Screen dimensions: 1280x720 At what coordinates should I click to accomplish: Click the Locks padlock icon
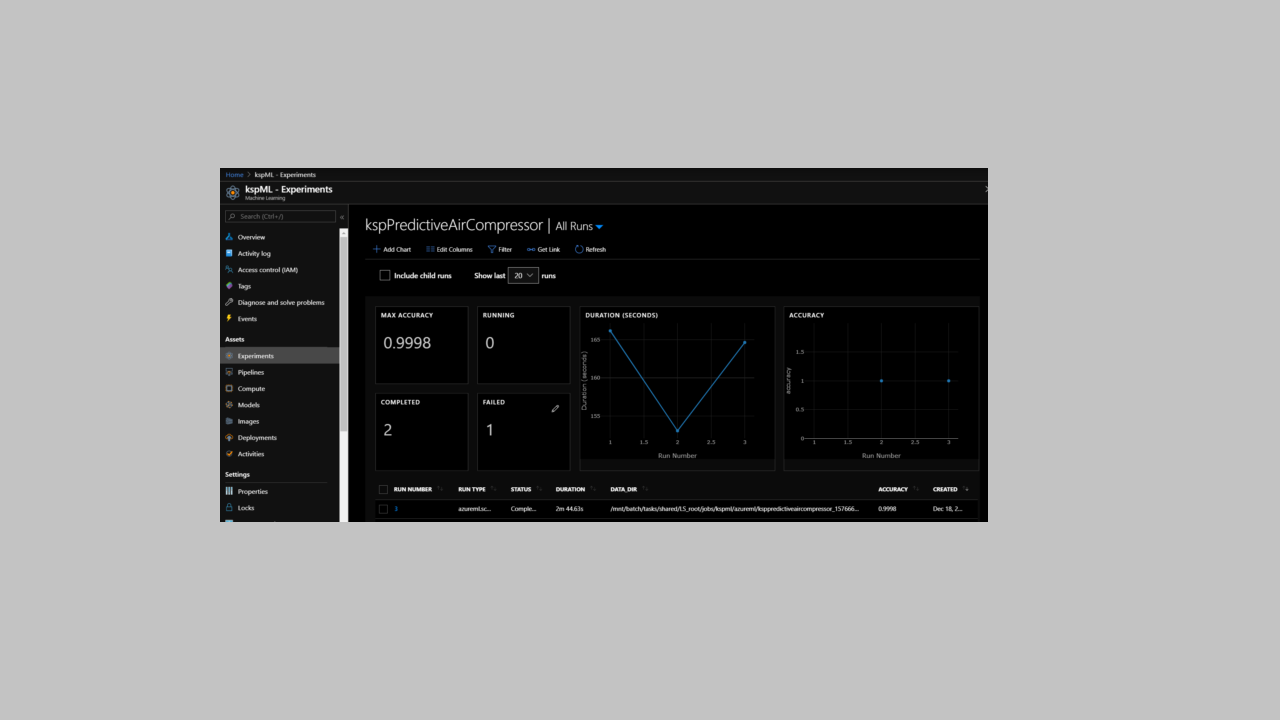tap(229, 508)
